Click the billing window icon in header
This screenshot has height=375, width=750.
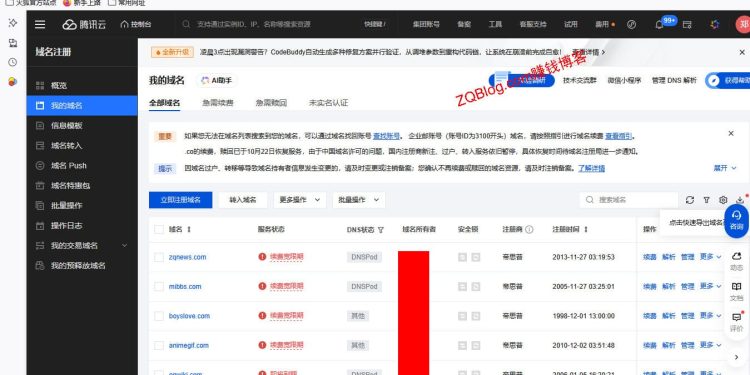click(x=687, y=24)
